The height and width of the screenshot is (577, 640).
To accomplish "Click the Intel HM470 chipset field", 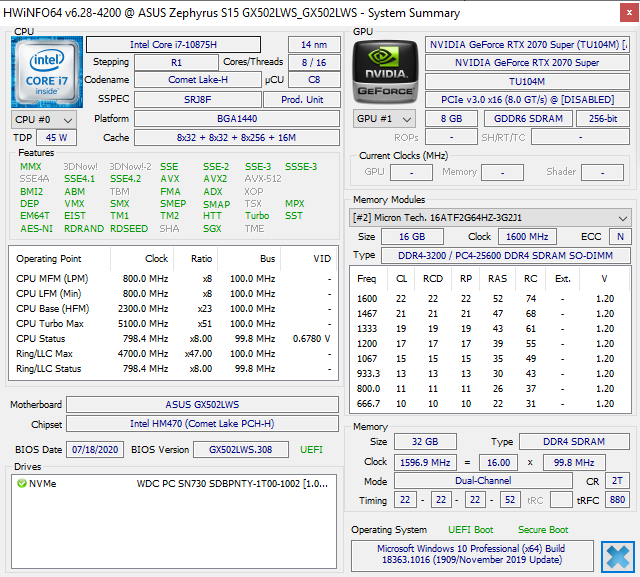I will [x=202, y=424].
